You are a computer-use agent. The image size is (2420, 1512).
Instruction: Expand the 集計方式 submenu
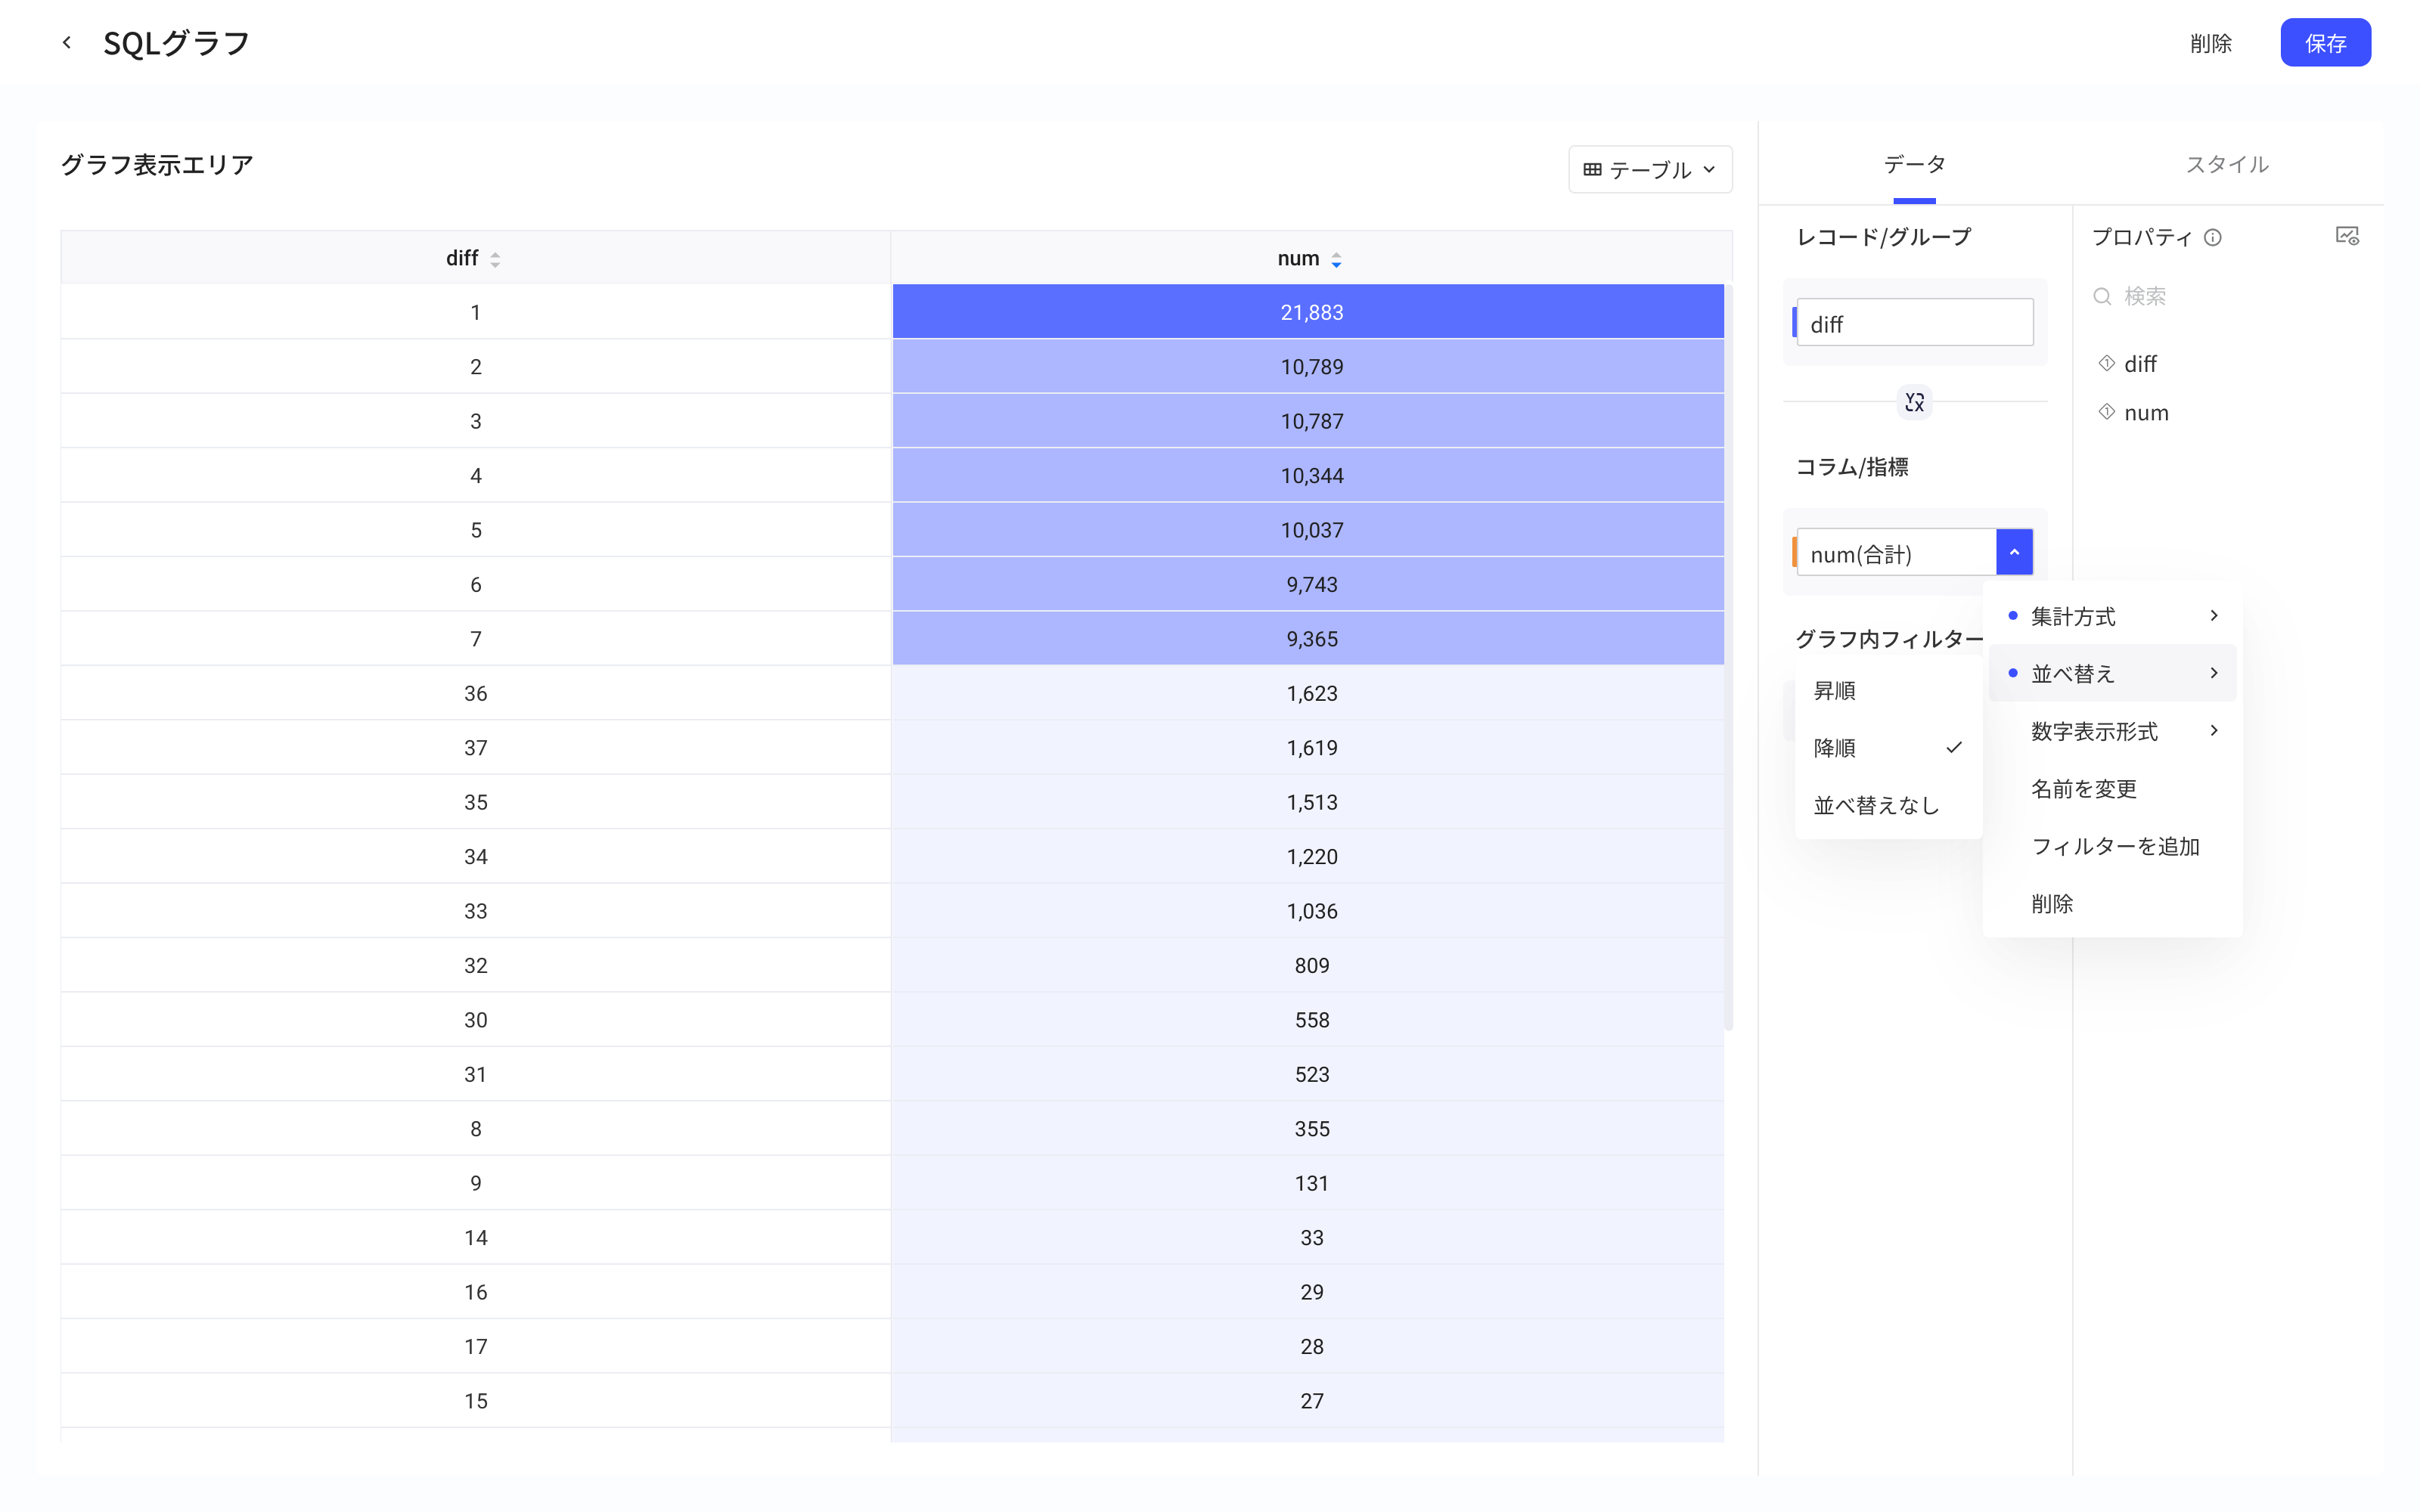pos(2112,616)
